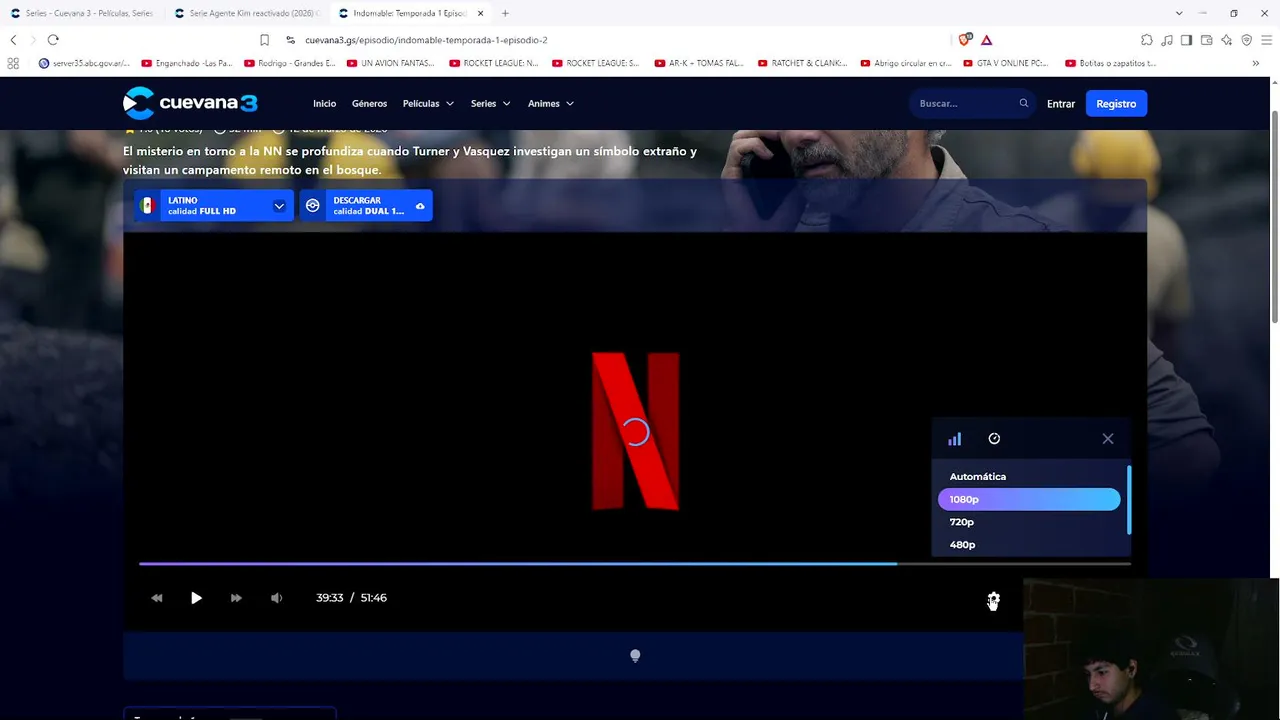Open the RATCHET & CLANK bookmark
The width and height of the screenshot is (1280, 720).
[x=802, y=63]
